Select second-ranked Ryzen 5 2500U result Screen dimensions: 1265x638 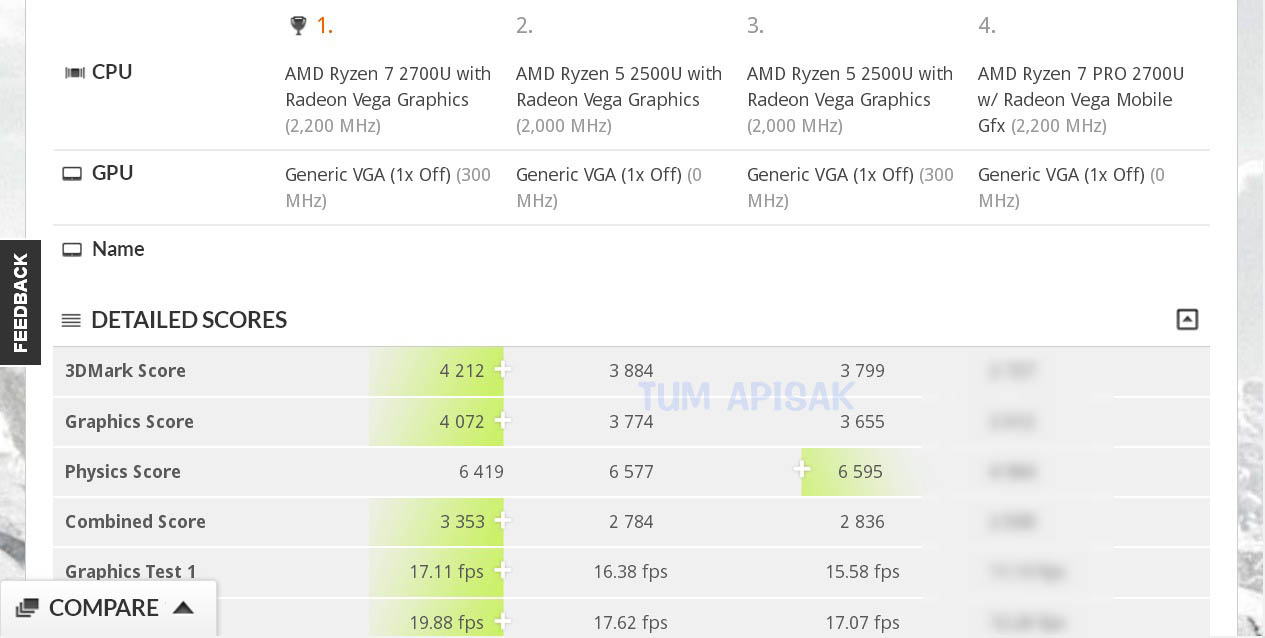click(x=618, y=87)
